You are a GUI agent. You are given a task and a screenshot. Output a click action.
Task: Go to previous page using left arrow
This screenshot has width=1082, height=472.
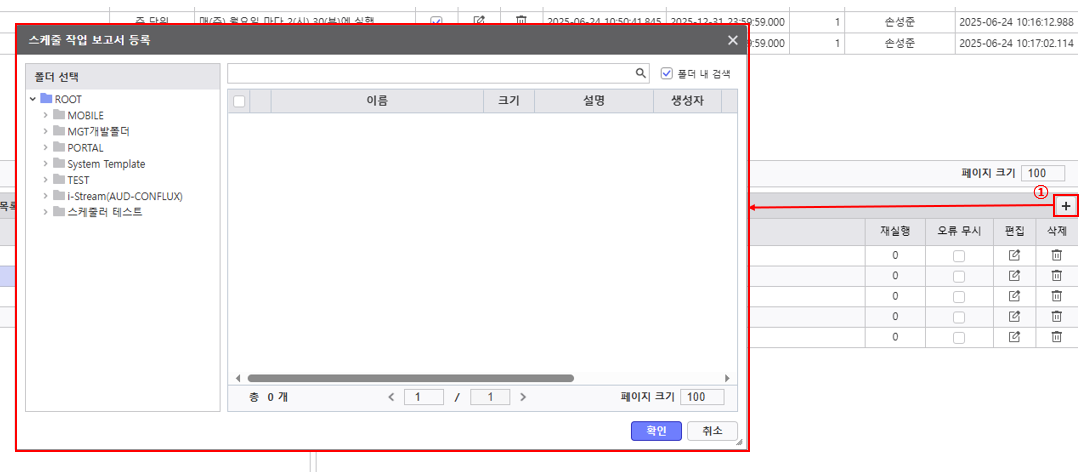pyautogui.click(x=392, y=397)
